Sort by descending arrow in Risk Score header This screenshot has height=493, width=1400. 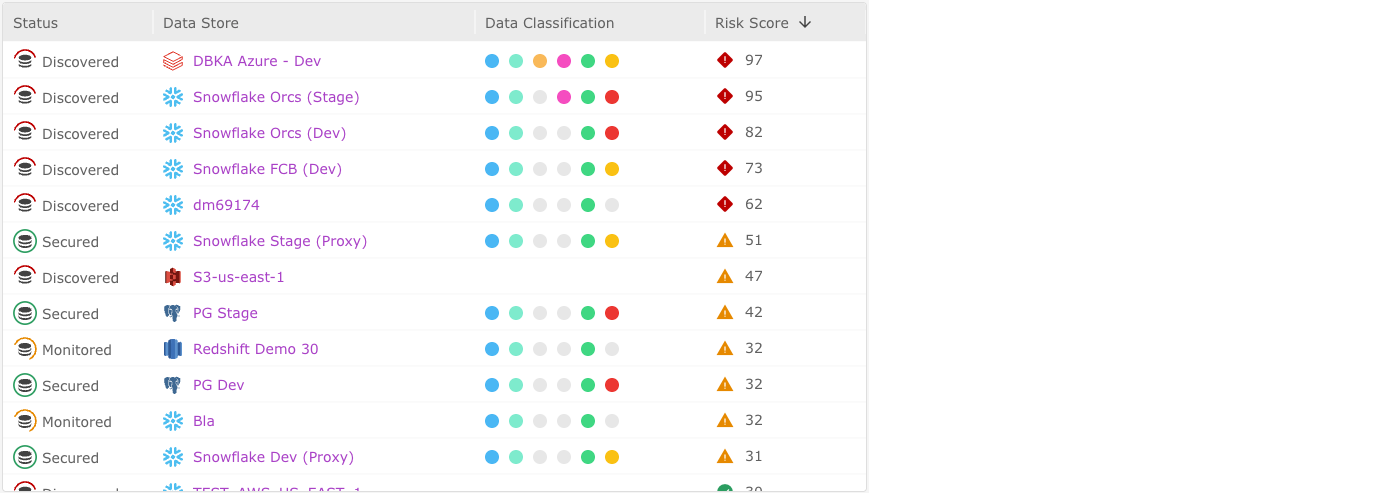[x=805, y=22]
